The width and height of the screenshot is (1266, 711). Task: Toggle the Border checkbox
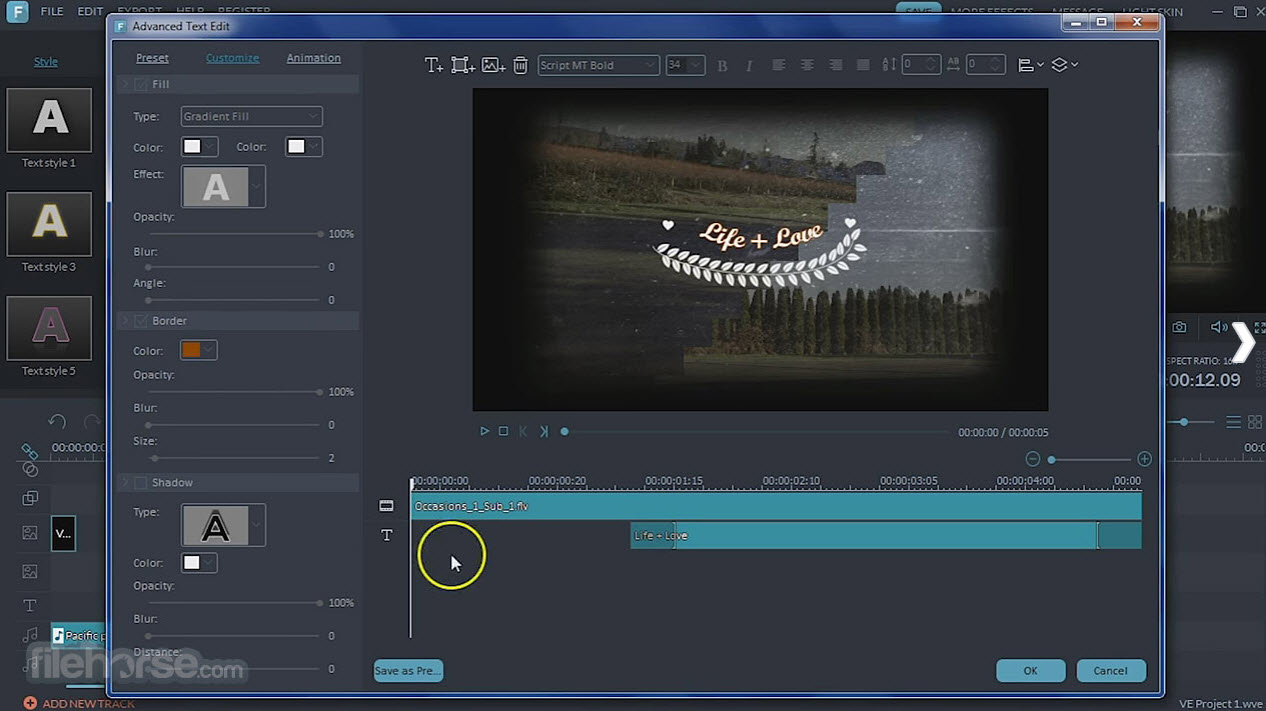click(x=141, y=321)
